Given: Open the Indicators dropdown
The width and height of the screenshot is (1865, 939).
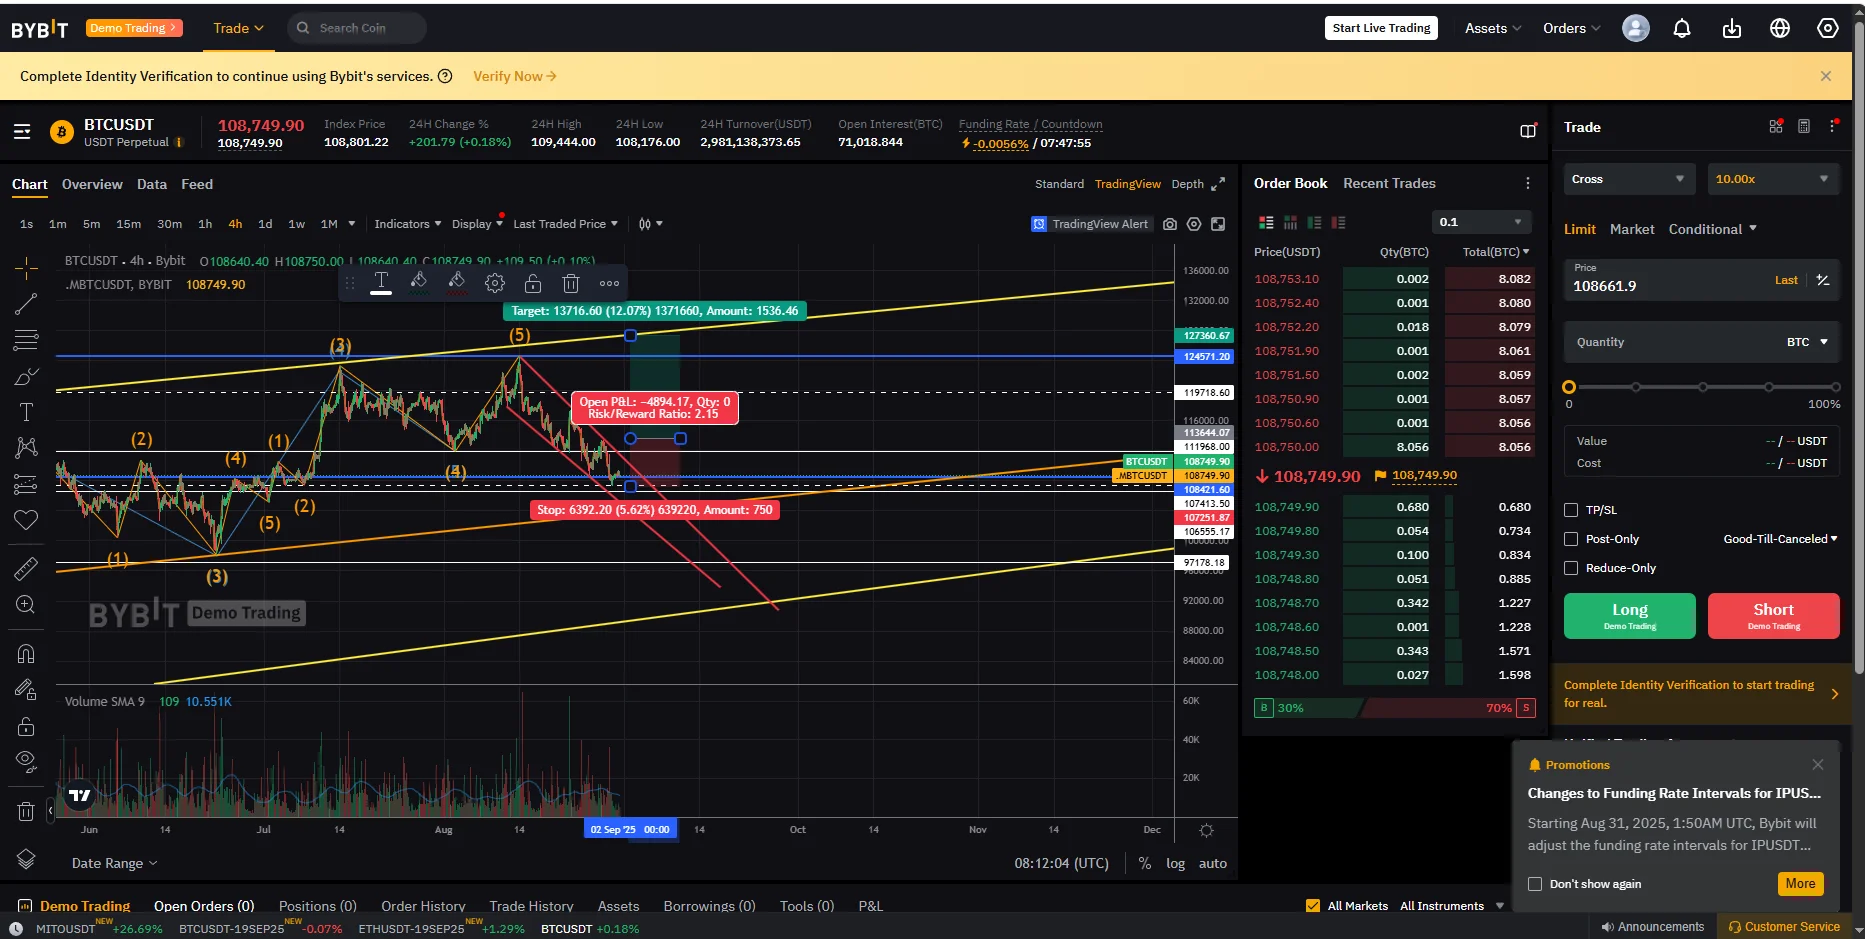Looking at the screenshot, I should (407, 224).
